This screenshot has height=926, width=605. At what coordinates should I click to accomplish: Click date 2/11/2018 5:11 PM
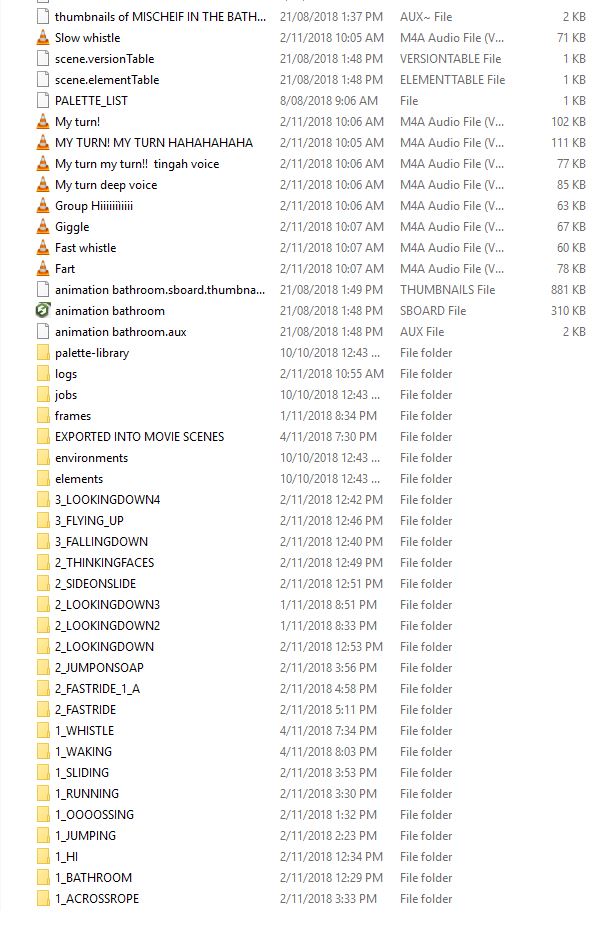pos(328,710)
